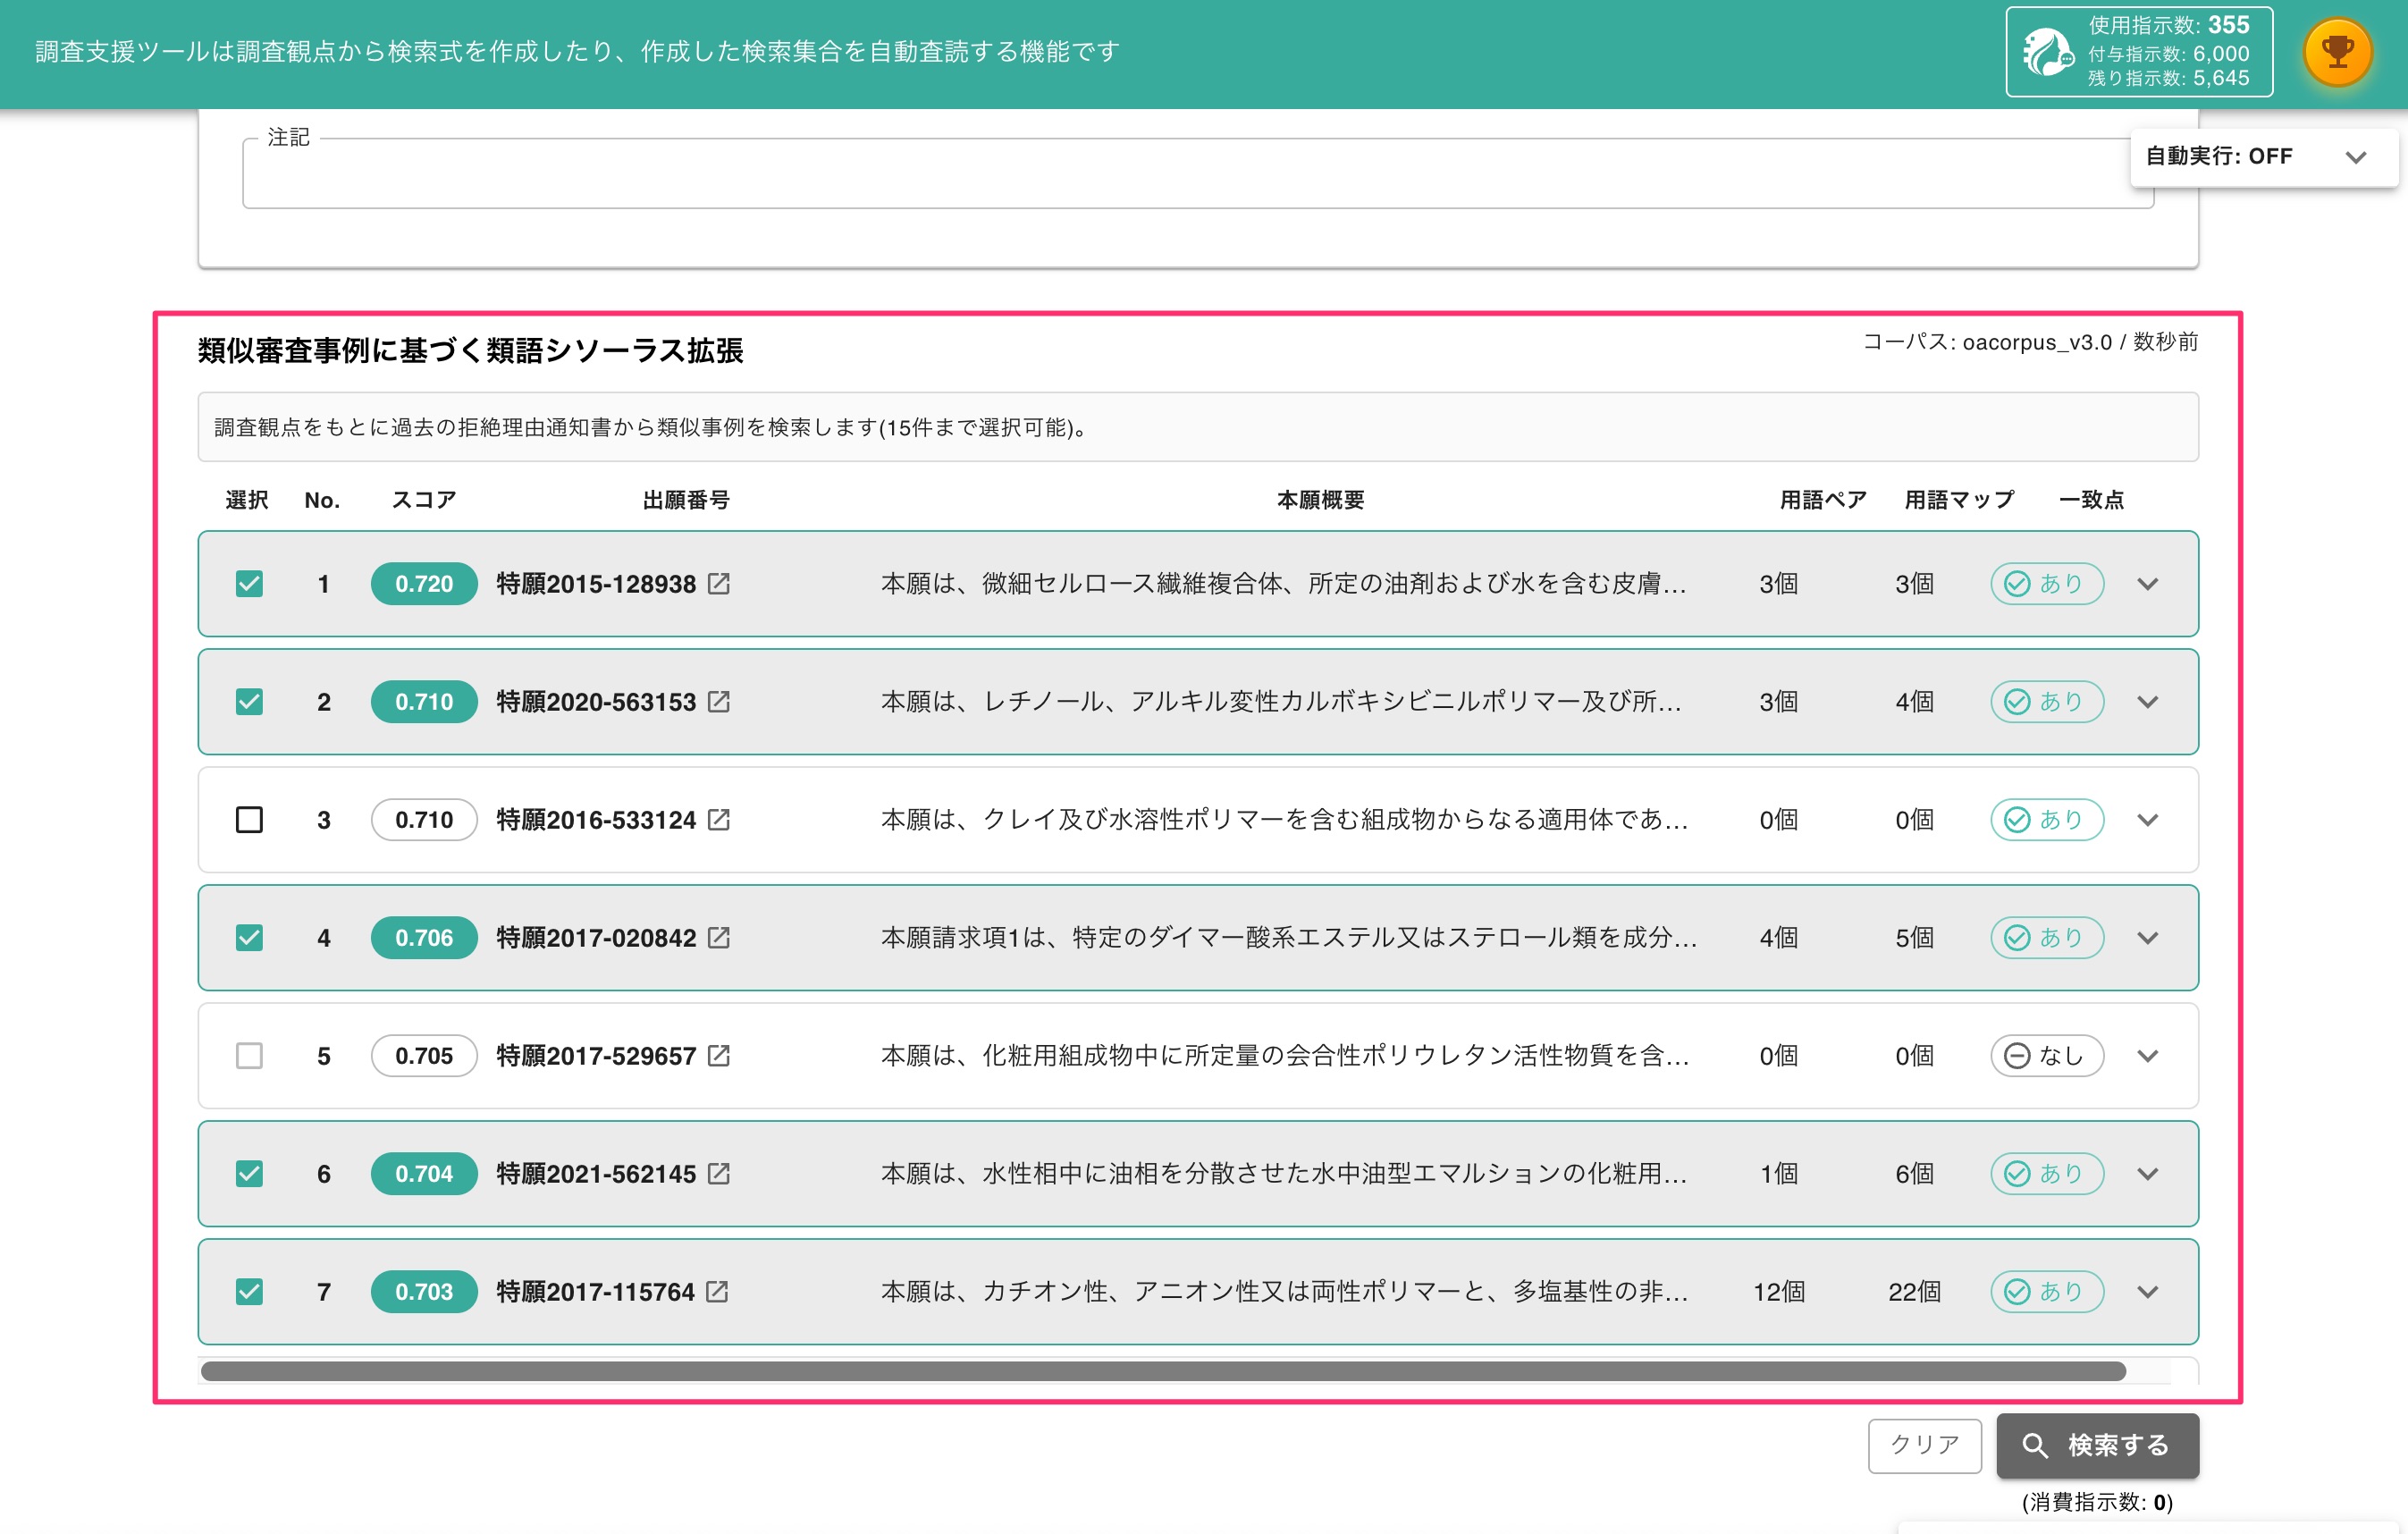Click the あり badge for 特願2017-020842
2408x1534 pixels.
2046,937
